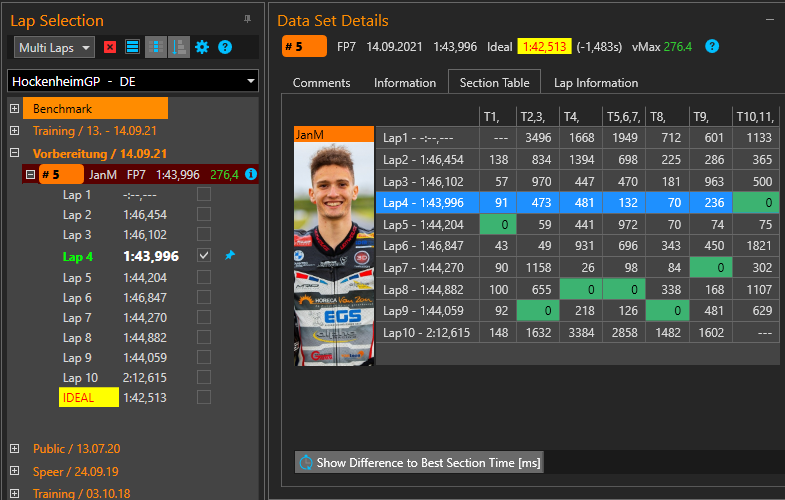Click the red X clear selection icon
This screenshot has height=500, width=785.
click(110, 47)
